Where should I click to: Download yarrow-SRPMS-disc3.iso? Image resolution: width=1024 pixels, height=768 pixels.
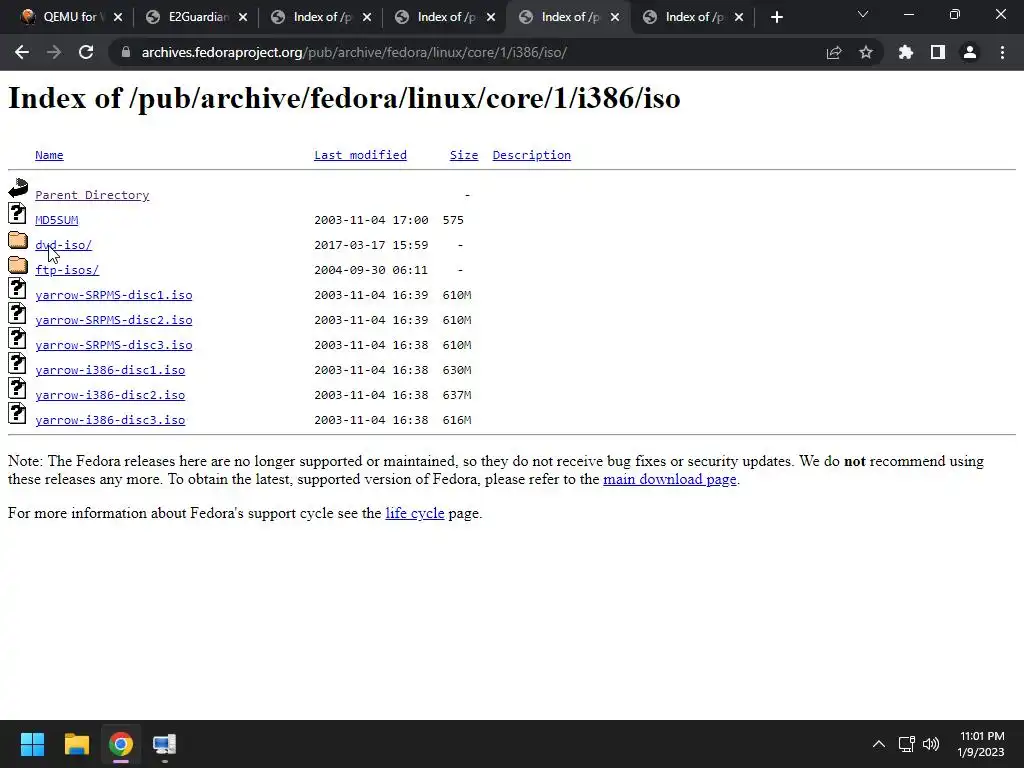(114, 345)
